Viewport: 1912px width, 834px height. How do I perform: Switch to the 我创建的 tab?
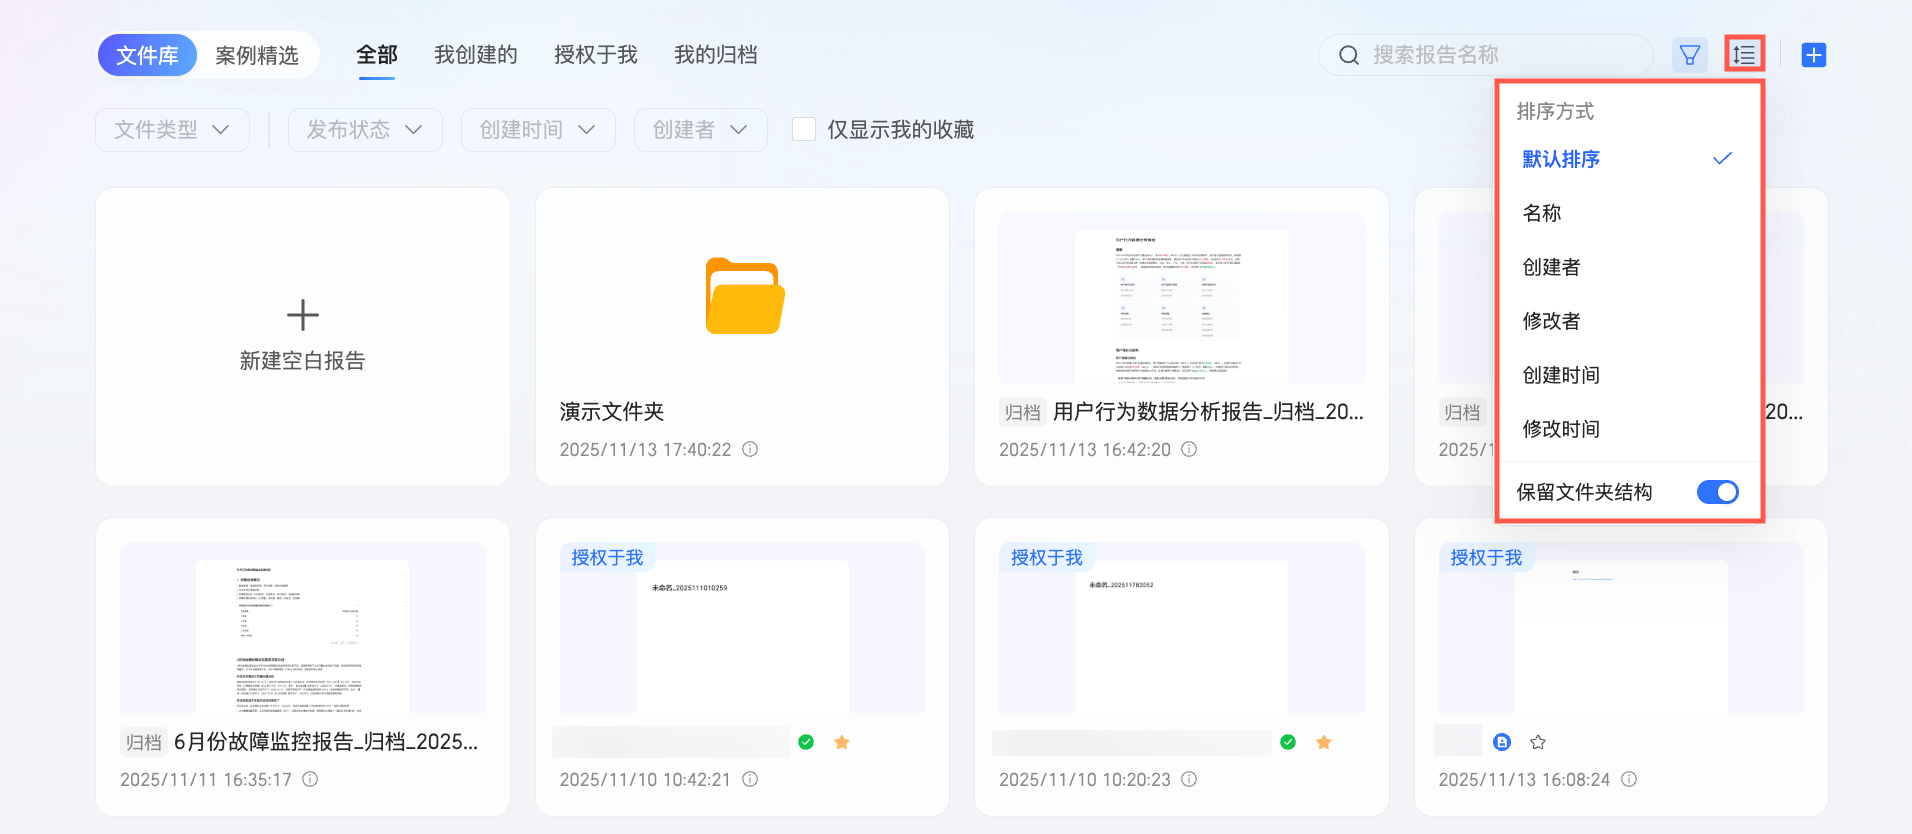coord(476,55)
